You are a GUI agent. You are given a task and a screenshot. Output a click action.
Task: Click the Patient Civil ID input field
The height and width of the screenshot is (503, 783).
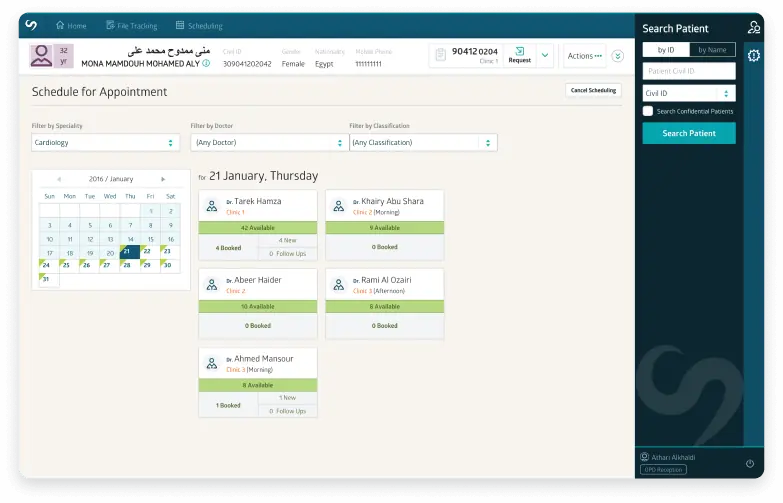click(x=689, y=71)
